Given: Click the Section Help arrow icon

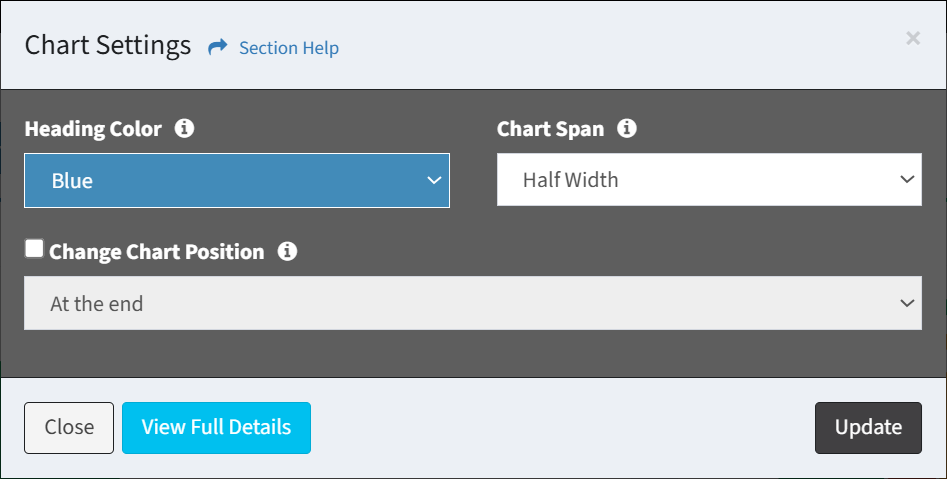Looking at the screenshot, I should 217,47.
